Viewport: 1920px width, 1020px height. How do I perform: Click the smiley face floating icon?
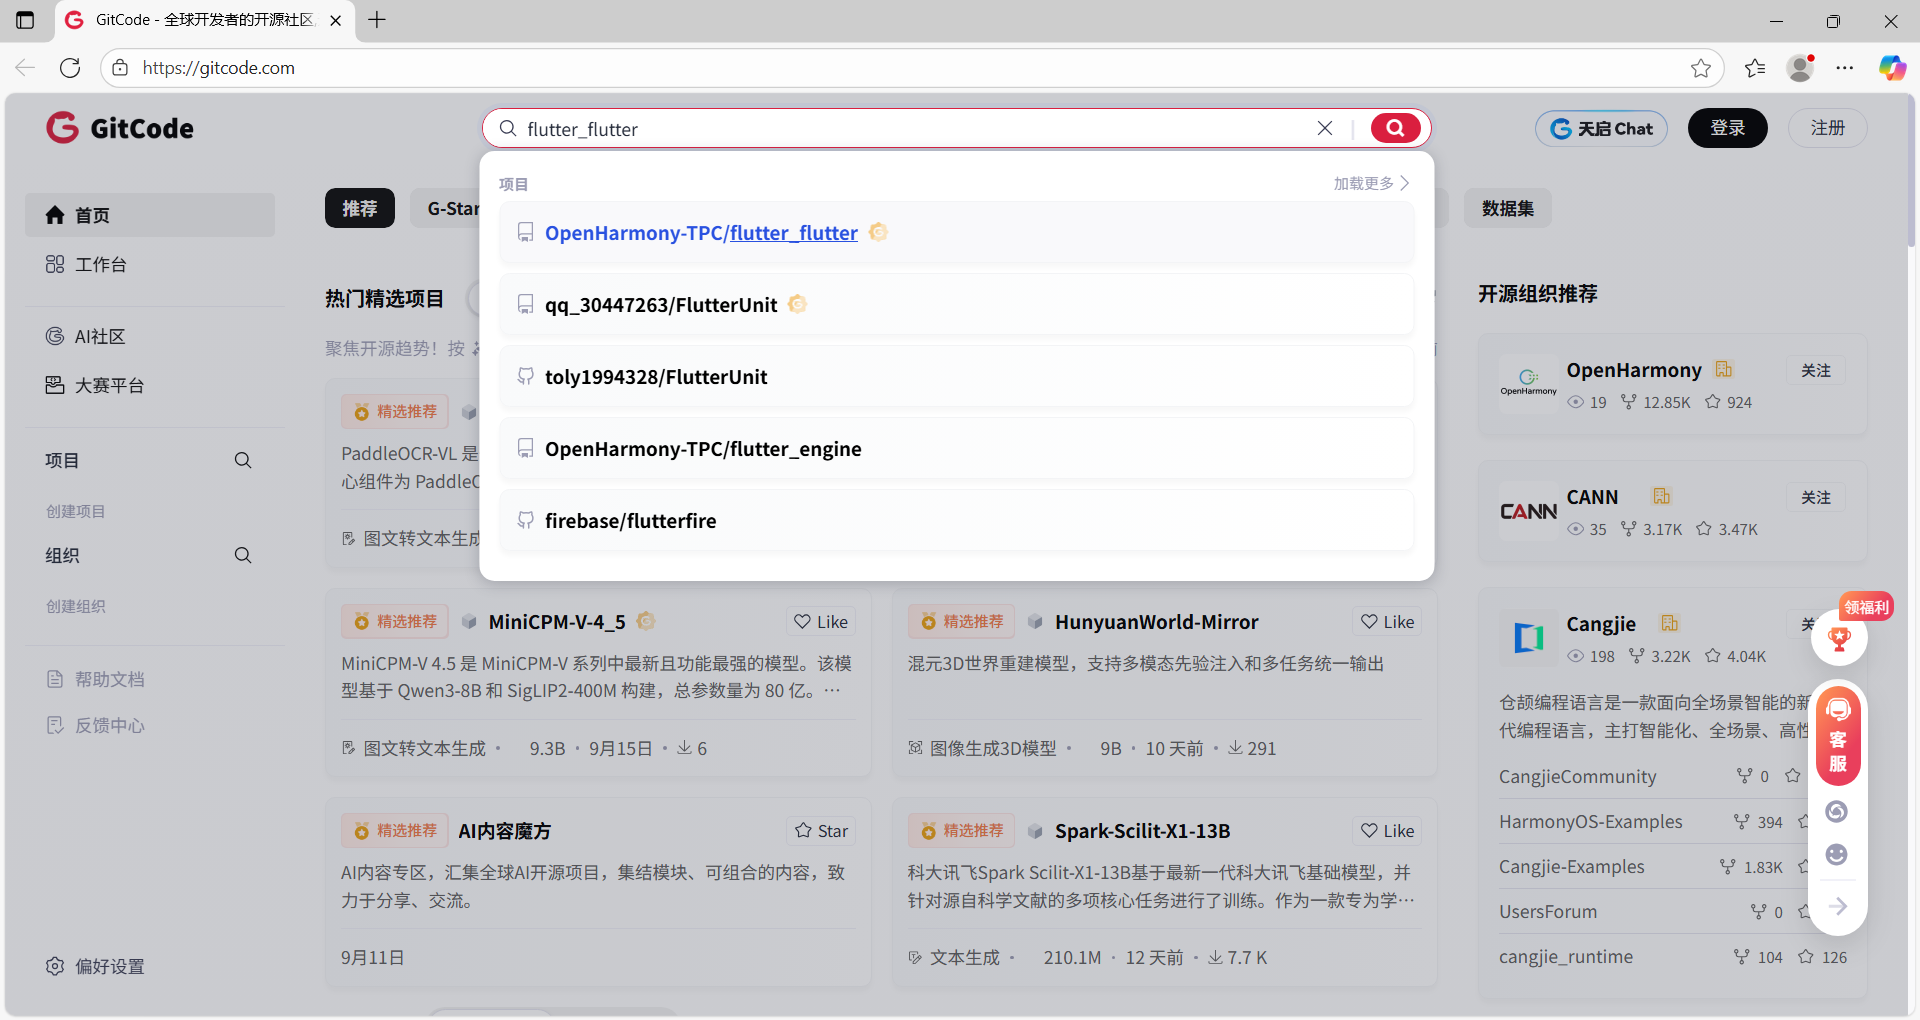(x=1837, y=854)
